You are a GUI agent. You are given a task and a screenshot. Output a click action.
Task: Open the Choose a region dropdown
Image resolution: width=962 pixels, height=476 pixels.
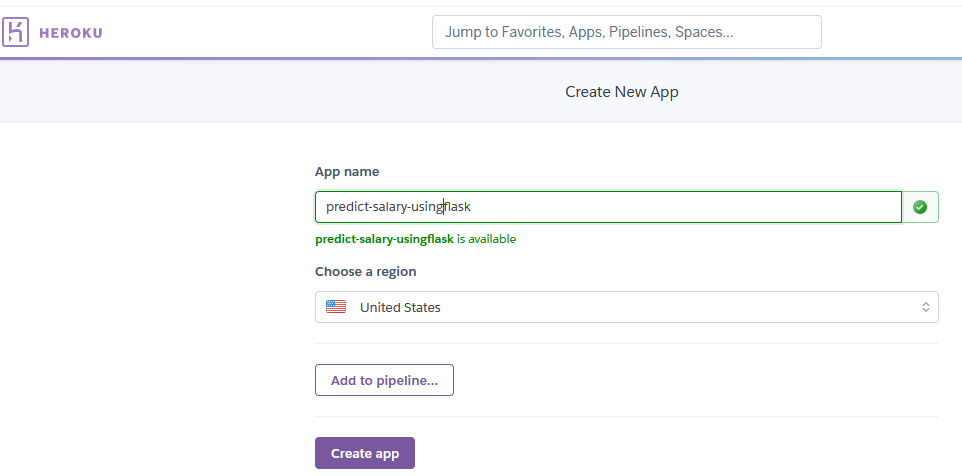click(x=626, y=307)
